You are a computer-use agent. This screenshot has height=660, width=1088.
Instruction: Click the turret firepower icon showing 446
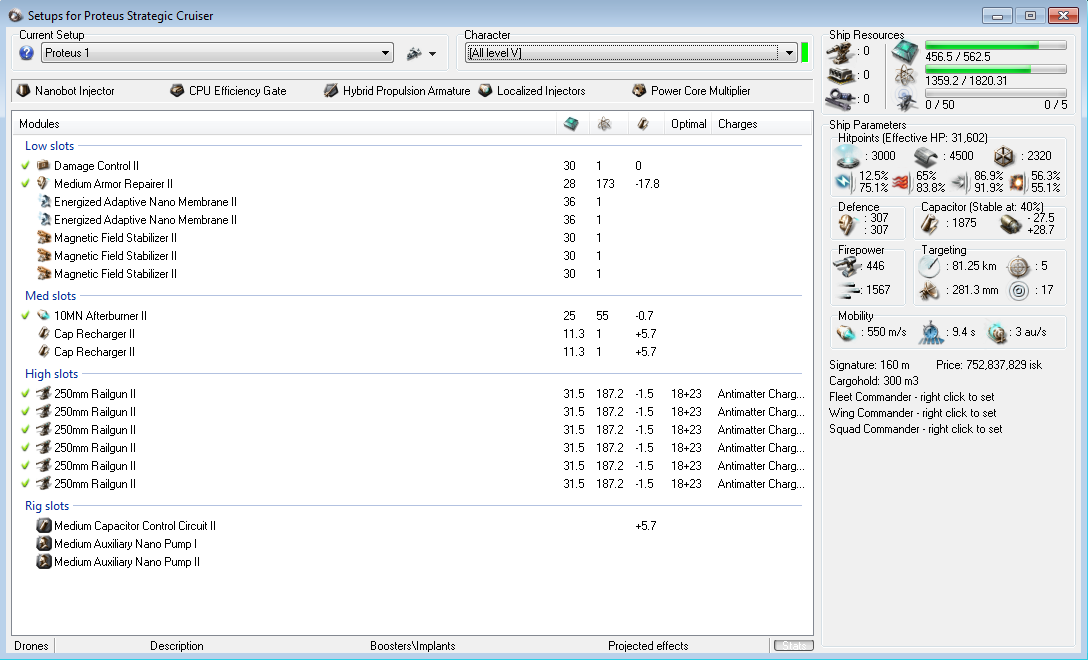[x=847, y=266]
